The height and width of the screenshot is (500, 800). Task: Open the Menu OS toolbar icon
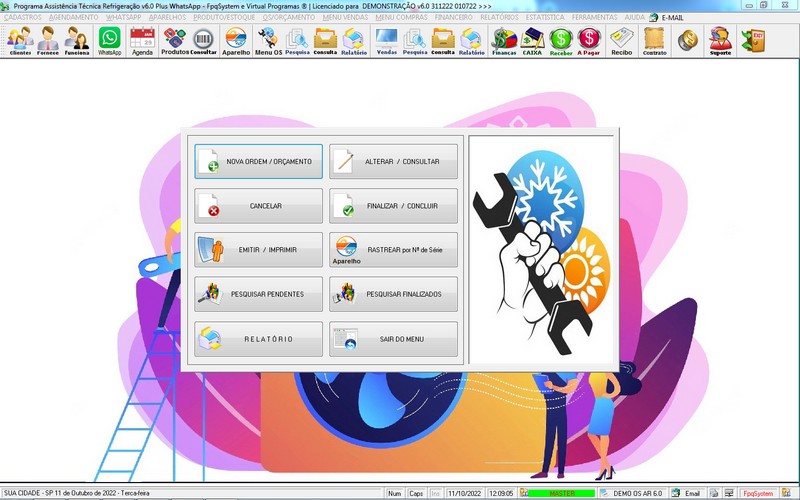click(268, 41)
